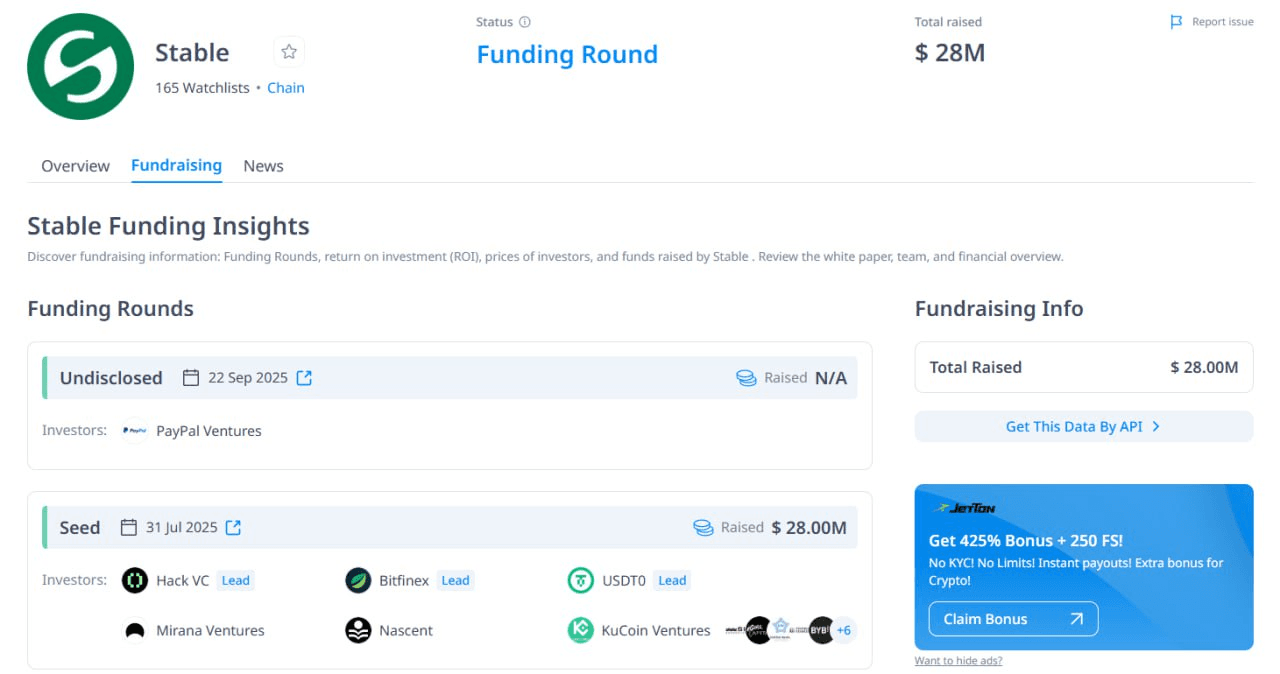Click the Report issue link text

1223,22
